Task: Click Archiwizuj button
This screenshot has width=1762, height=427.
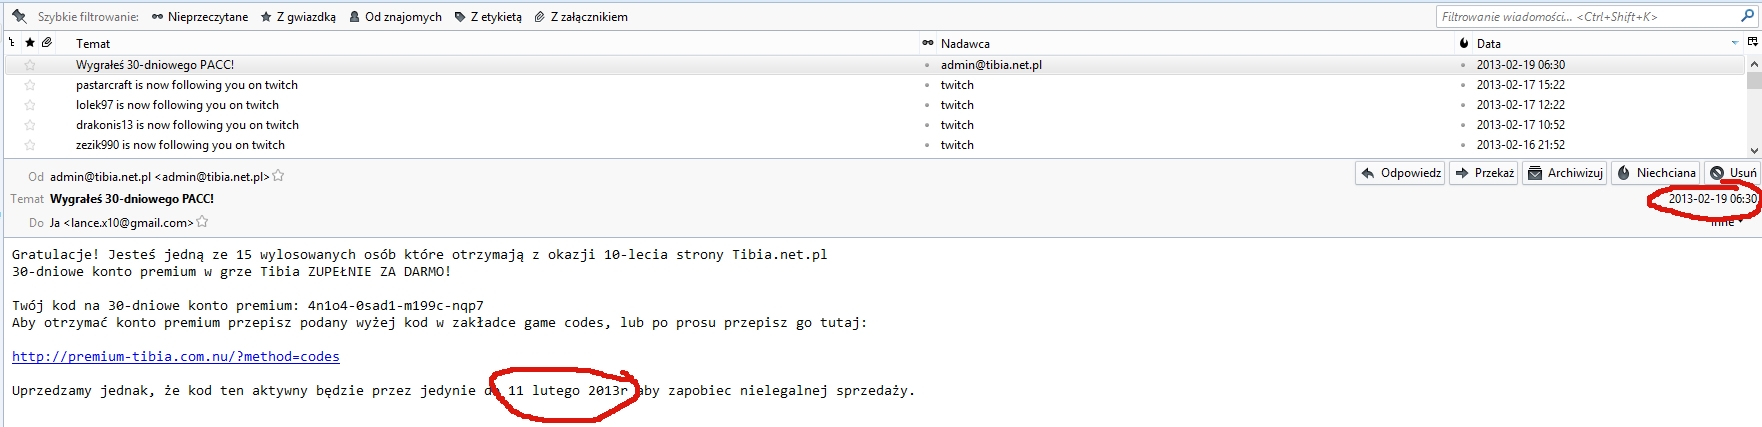Action: (1564, 173)
